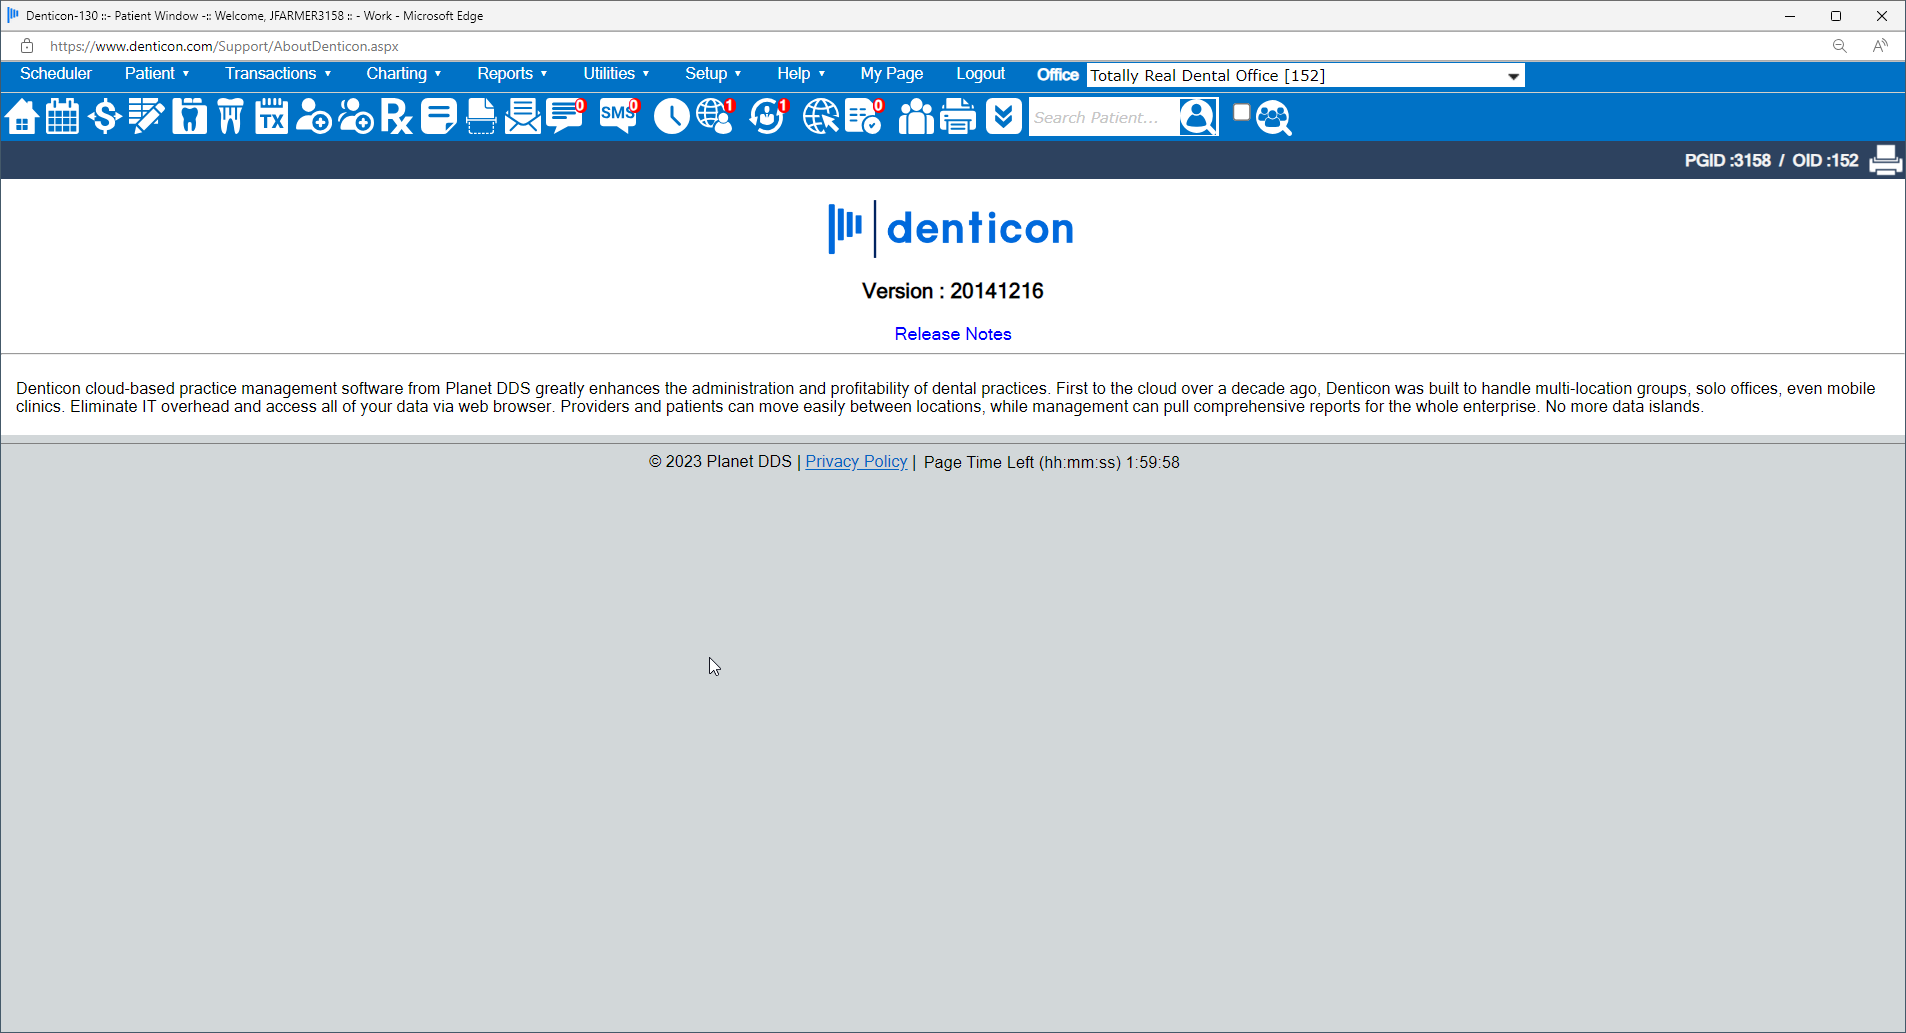The image size is (1906, 1033).
Task: Open the sticky note icon
Action: [439, 117]
